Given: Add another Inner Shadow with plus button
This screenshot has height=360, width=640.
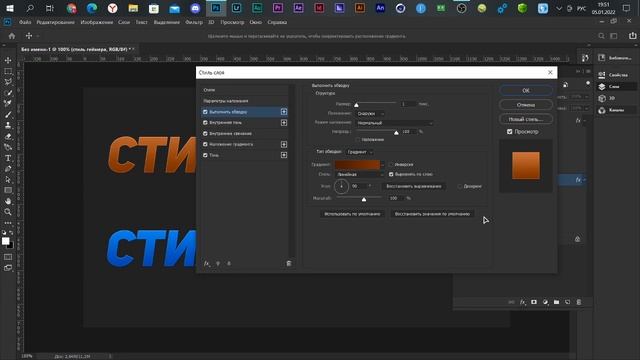Looking at the screenshot, I should 284,122.
